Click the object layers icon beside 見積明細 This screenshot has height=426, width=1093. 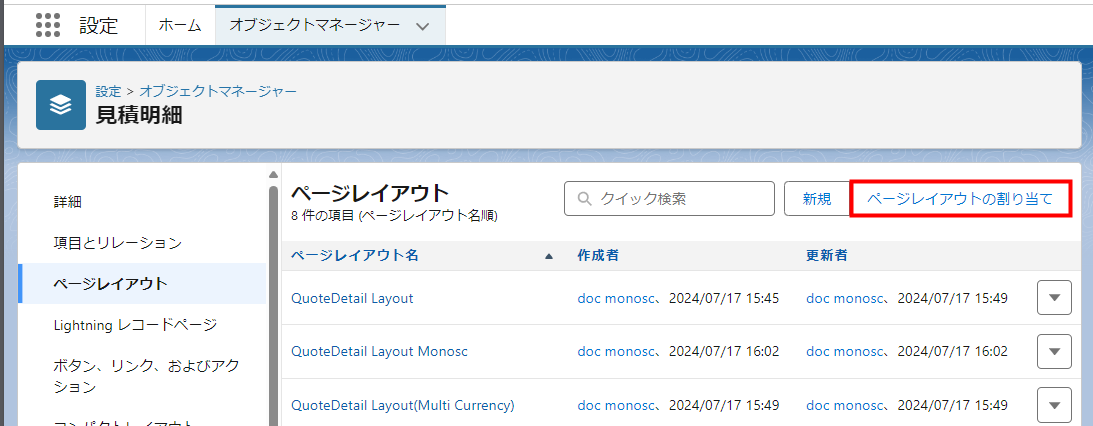coord(61,105)
